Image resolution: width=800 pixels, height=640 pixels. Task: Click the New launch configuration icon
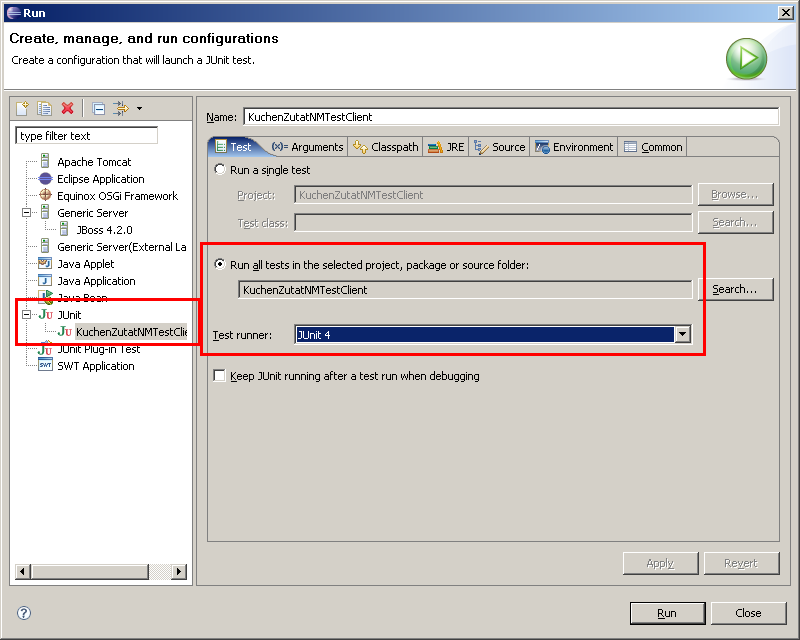22,108
